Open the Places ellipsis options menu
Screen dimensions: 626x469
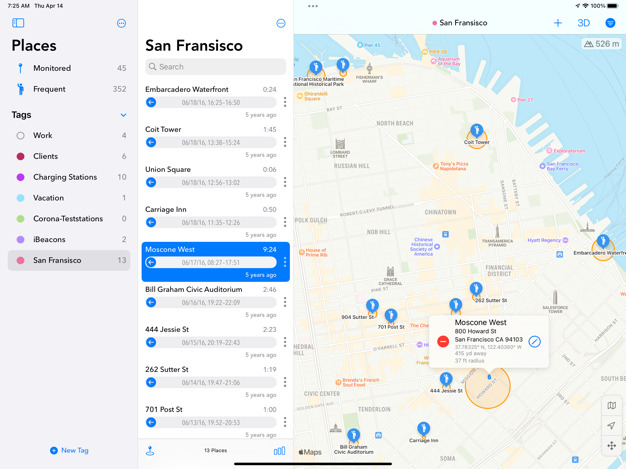point(121,23)
